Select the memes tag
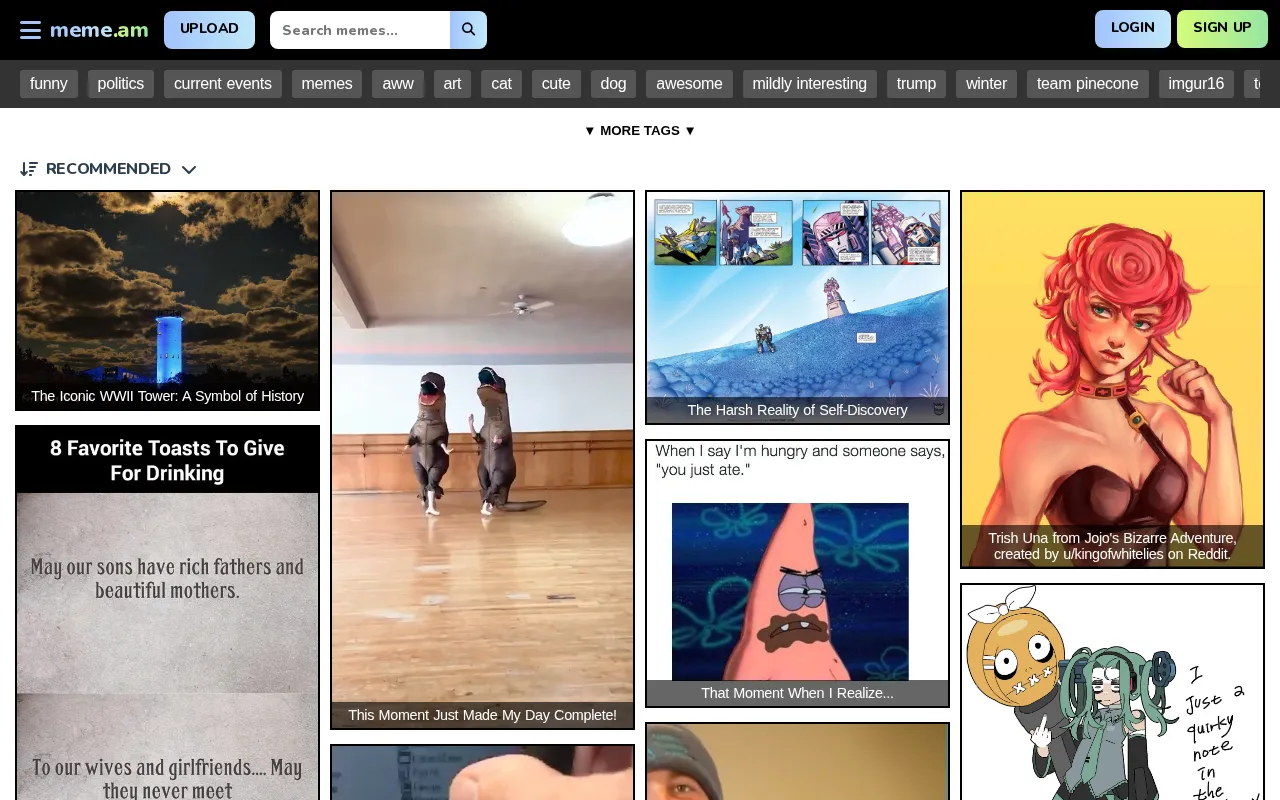Image resolution: width=1280 pixels, height=800 pixels. click(x=327, y=84)
